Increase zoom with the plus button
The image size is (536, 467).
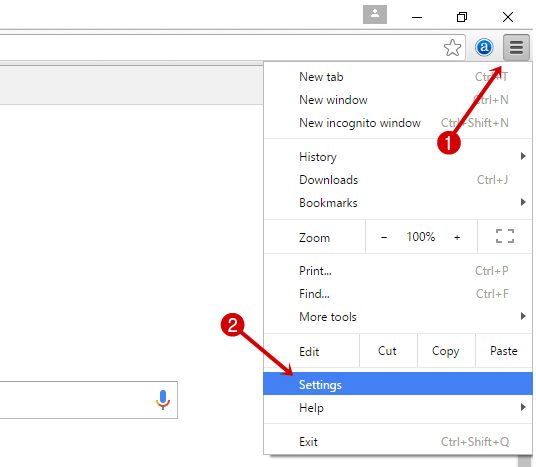click(457, 237)
